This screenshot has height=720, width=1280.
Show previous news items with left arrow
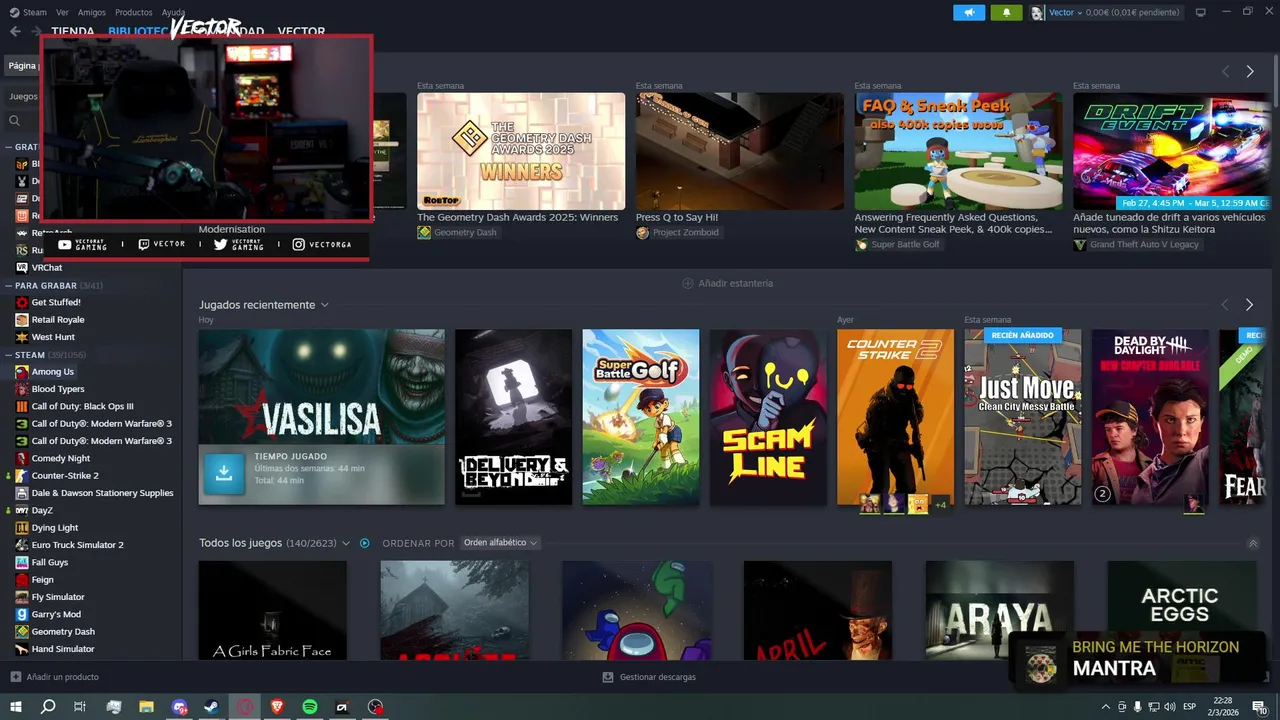[x=1225, y=71]
